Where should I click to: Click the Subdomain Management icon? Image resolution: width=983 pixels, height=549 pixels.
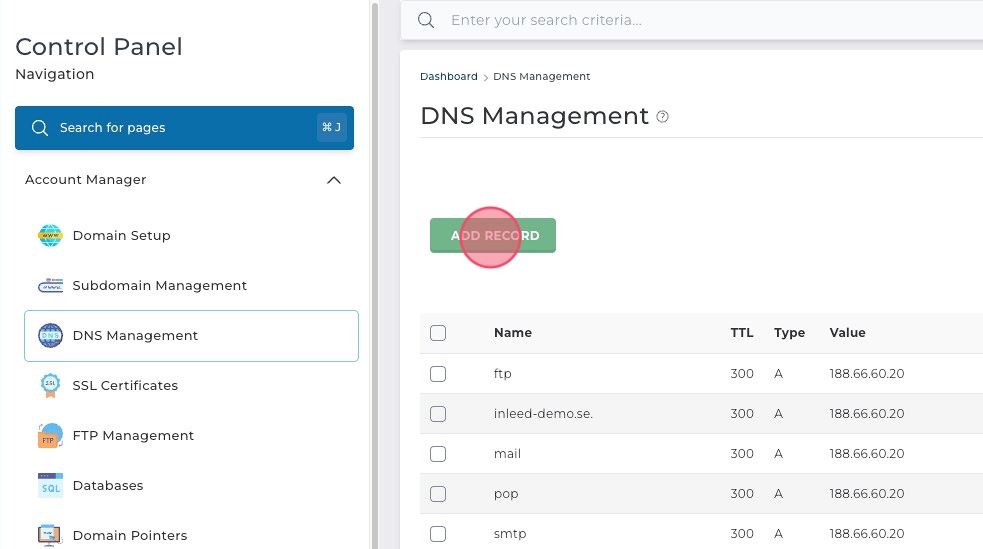pyautogui.click(x=50, y=286)
